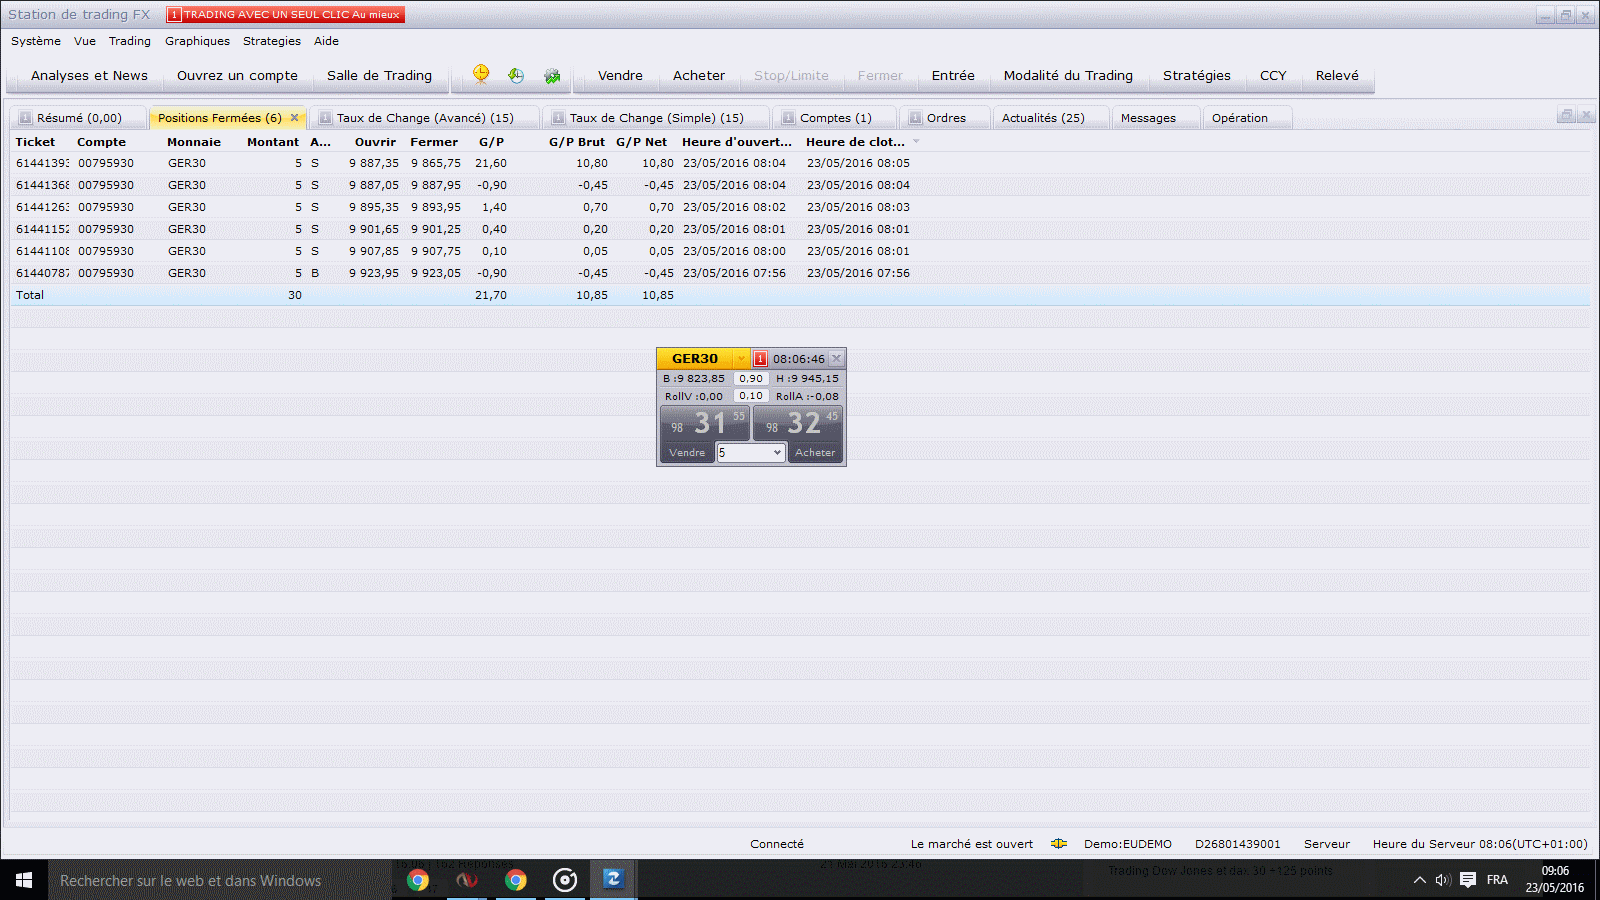The height and width of the screenshot is (900, 1600).
Task: Open the red swirl app taskbar icon
Action: [467, 880]
